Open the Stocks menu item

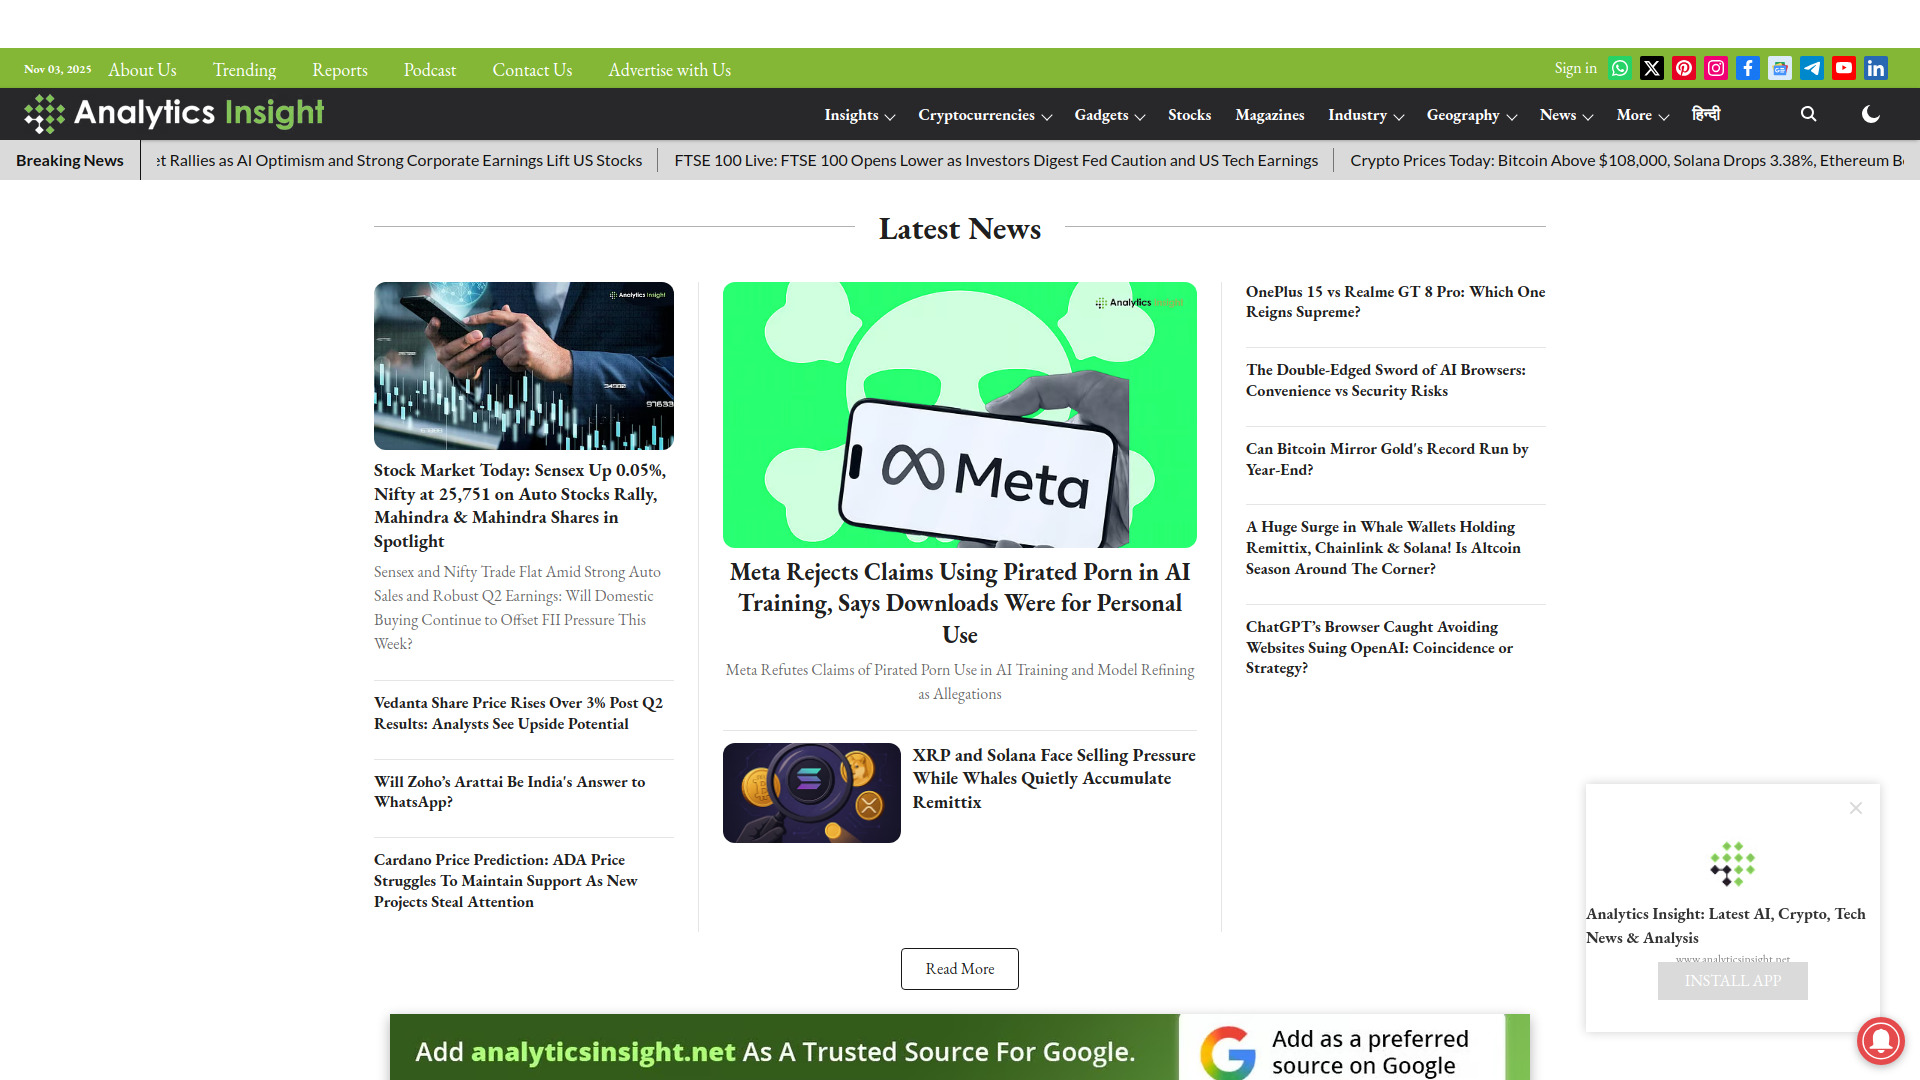tap(1189, 115)
